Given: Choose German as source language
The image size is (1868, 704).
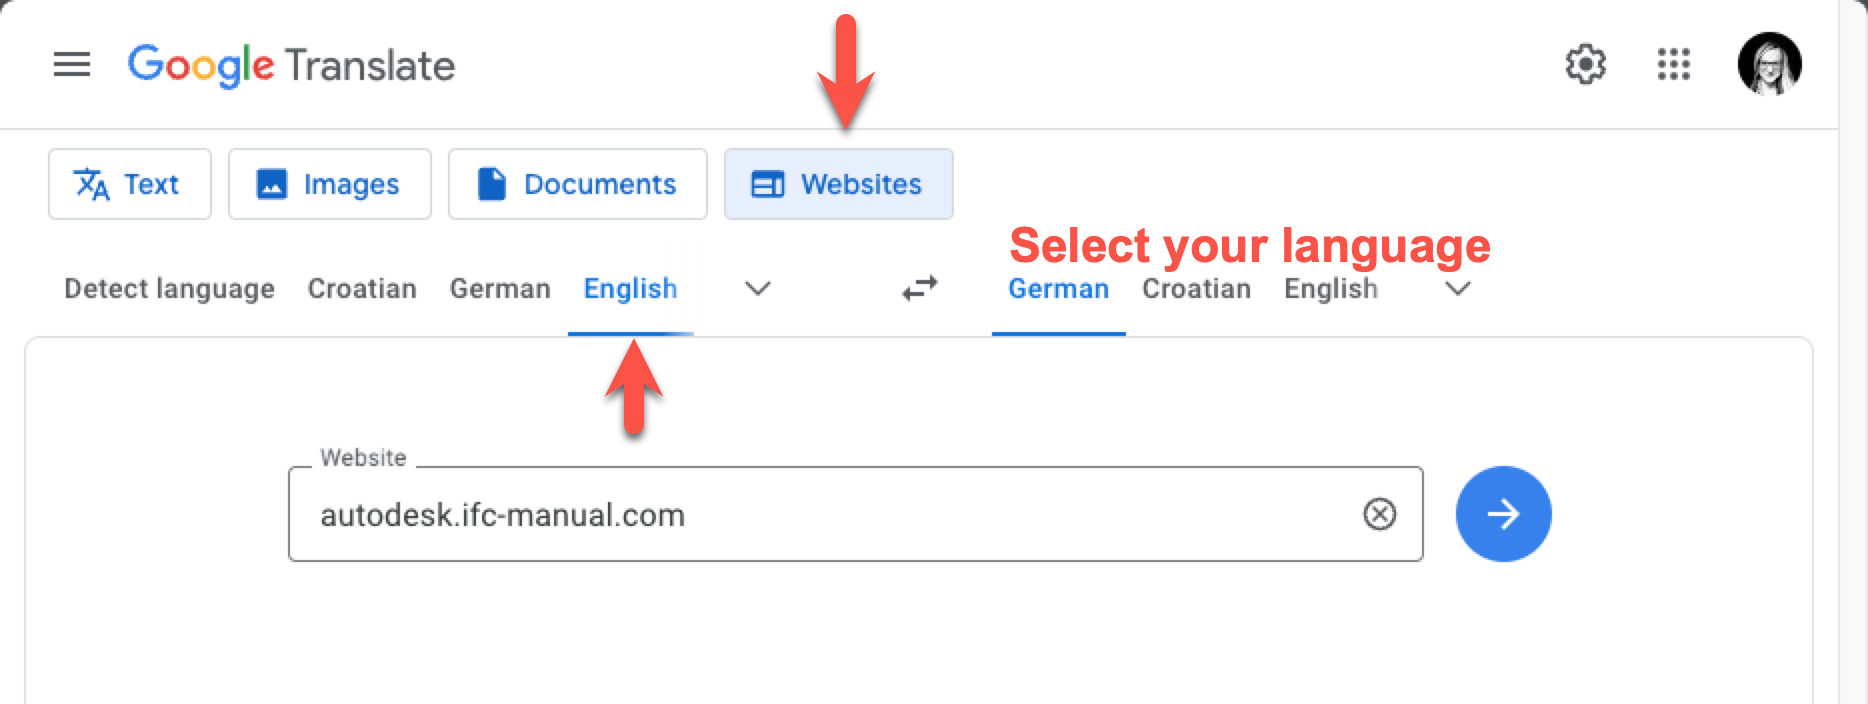Looking at the screenshot, I should (x=500, y=288).
